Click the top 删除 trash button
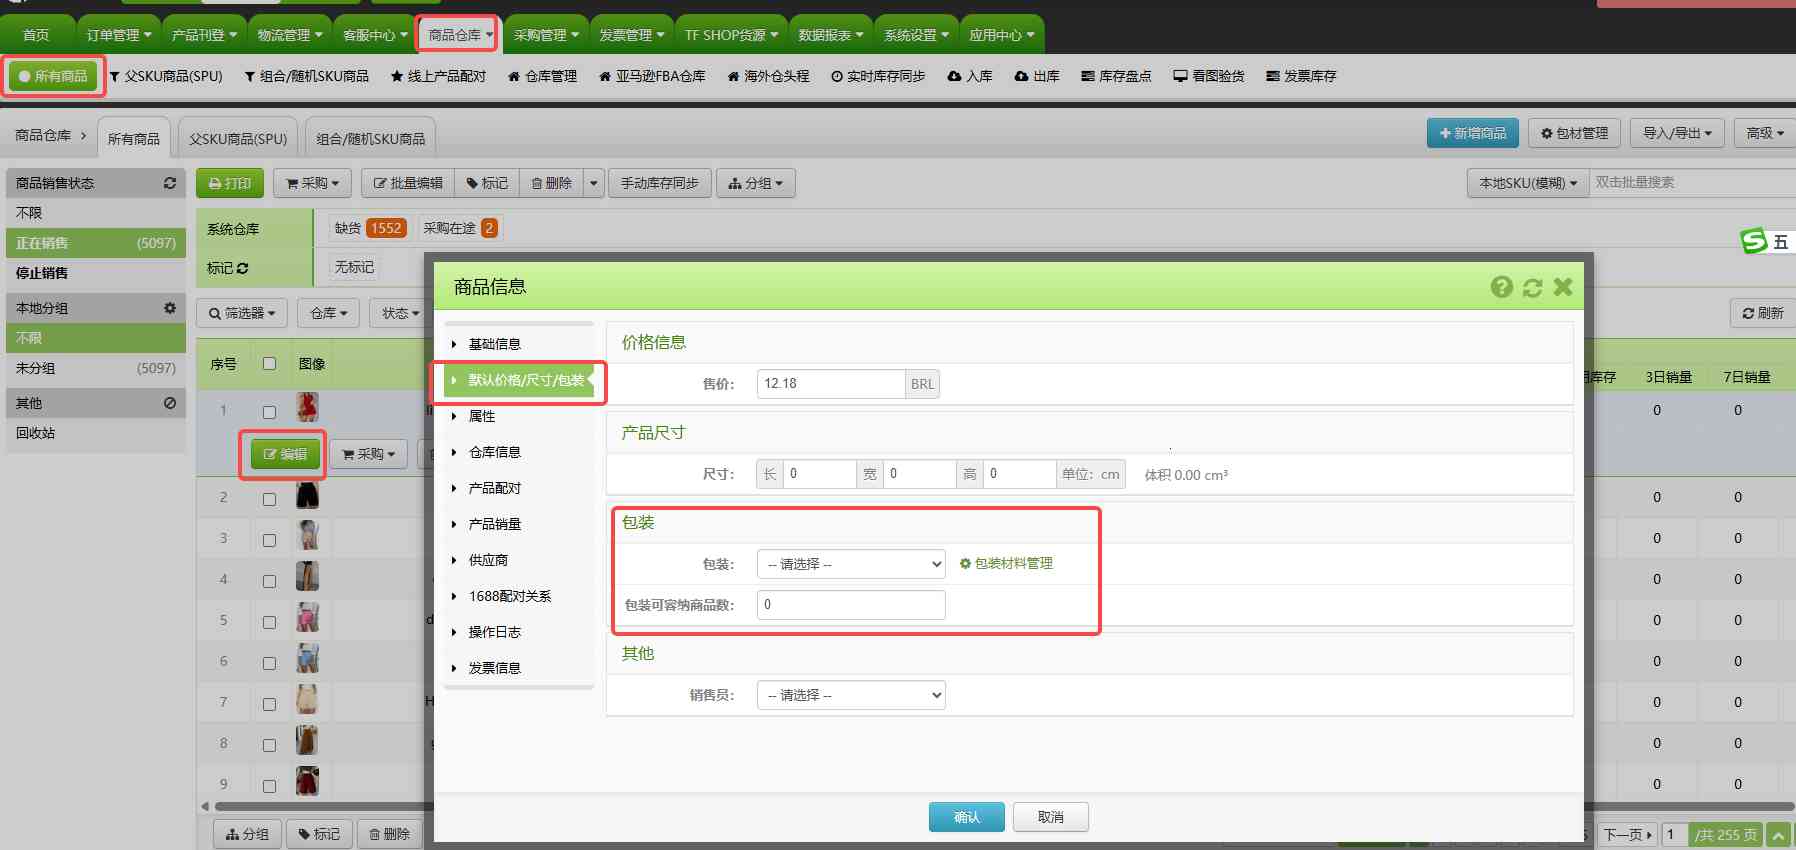Image resolution: width=1796 pixels, height=850 pixels. click(x=551, y=183)
